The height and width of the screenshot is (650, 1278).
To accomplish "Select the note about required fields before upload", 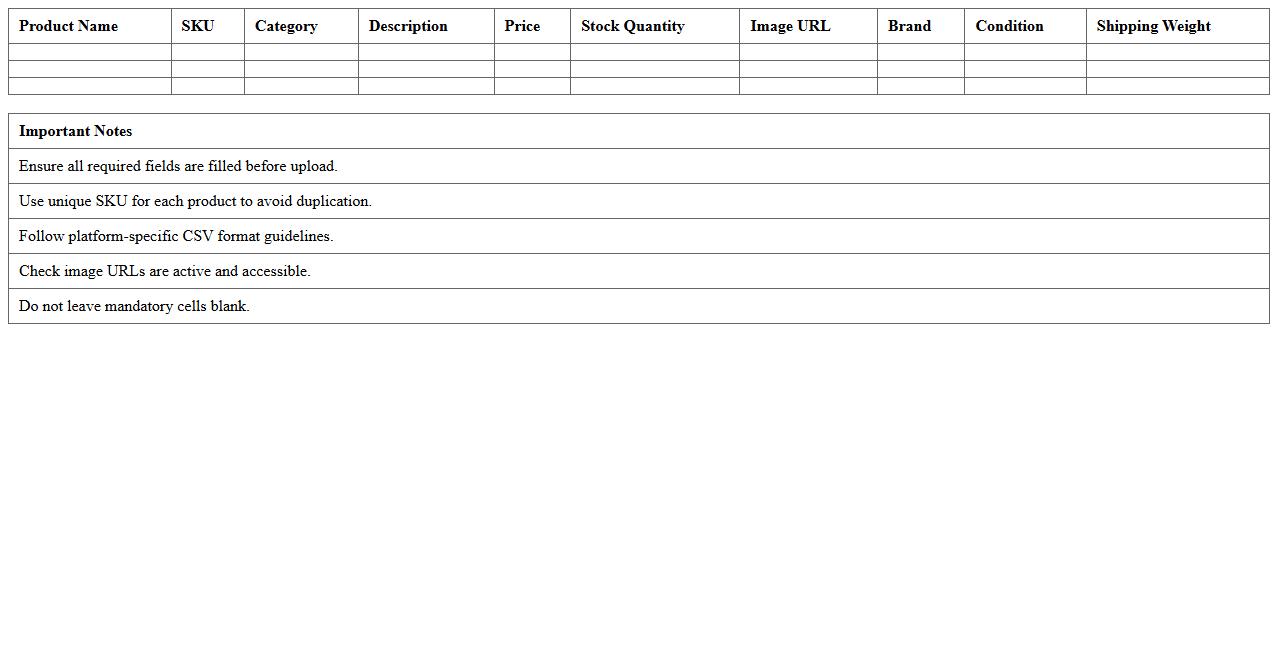I will (178, 166).
